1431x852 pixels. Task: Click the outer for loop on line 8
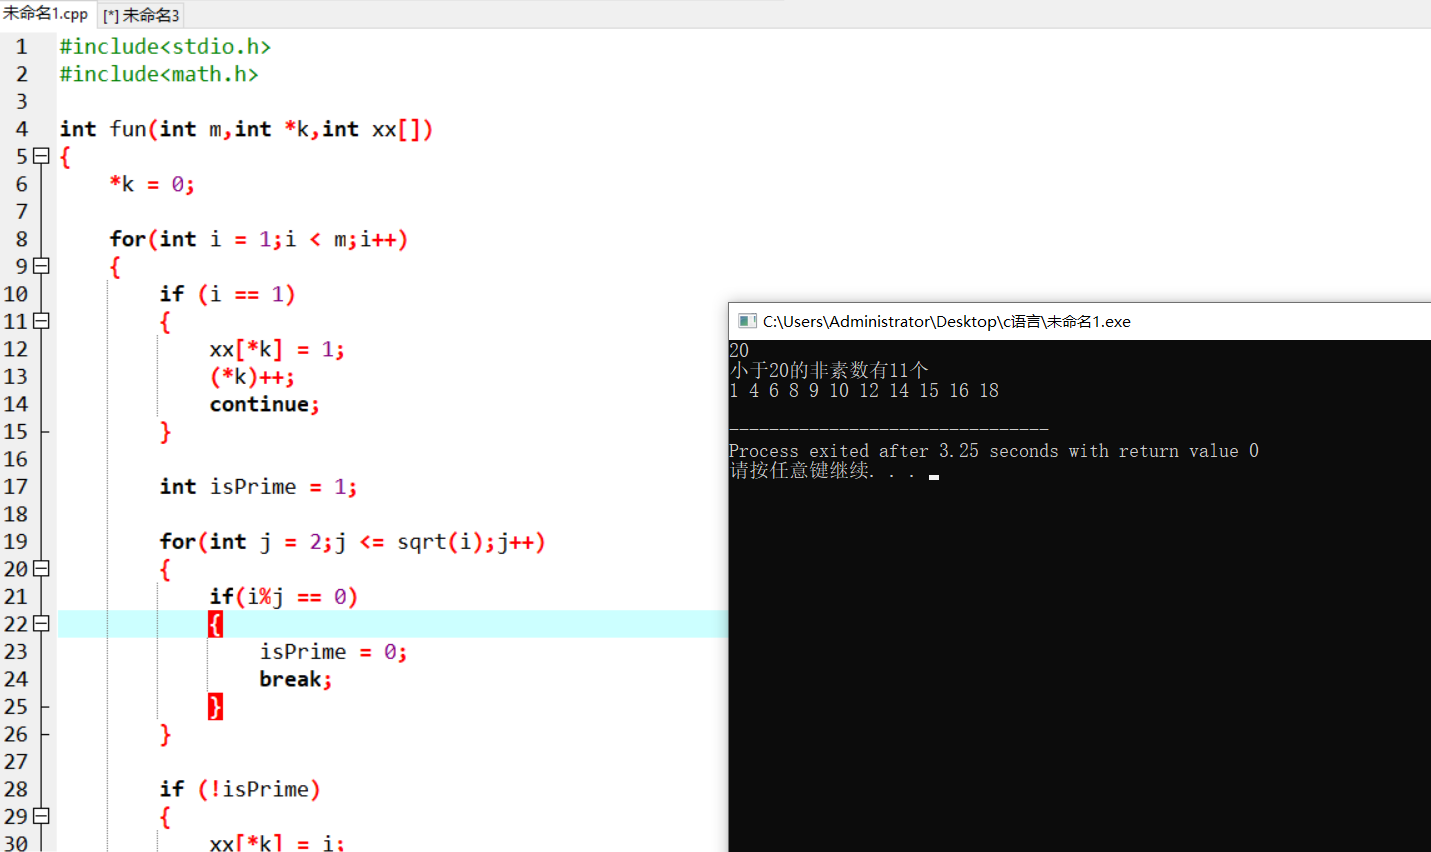point(259,239)
